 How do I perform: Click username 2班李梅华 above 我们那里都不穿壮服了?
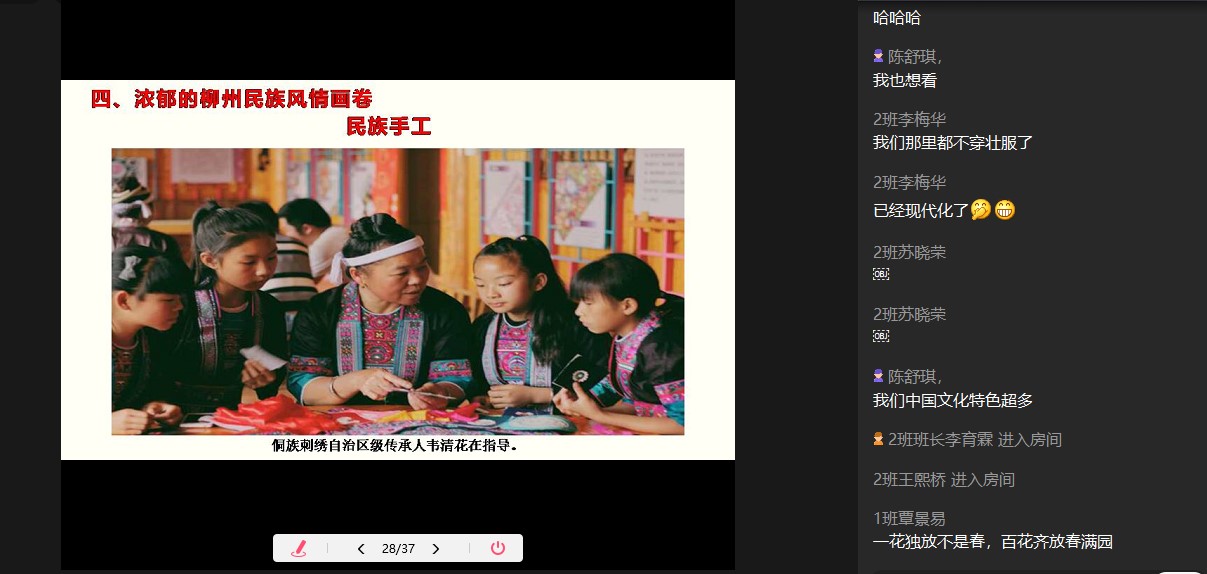[909, 119]
